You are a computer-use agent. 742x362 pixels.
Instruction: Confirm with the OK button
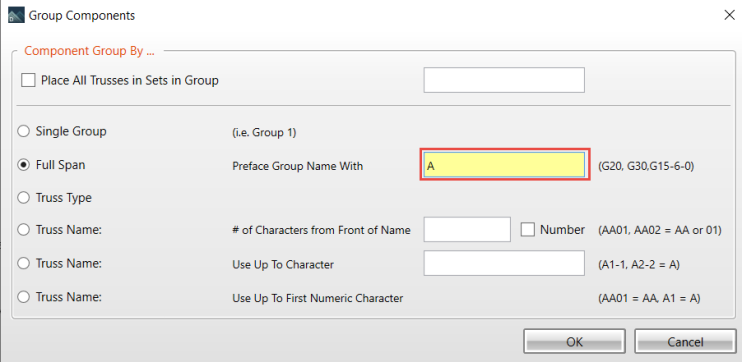(574, 342)
